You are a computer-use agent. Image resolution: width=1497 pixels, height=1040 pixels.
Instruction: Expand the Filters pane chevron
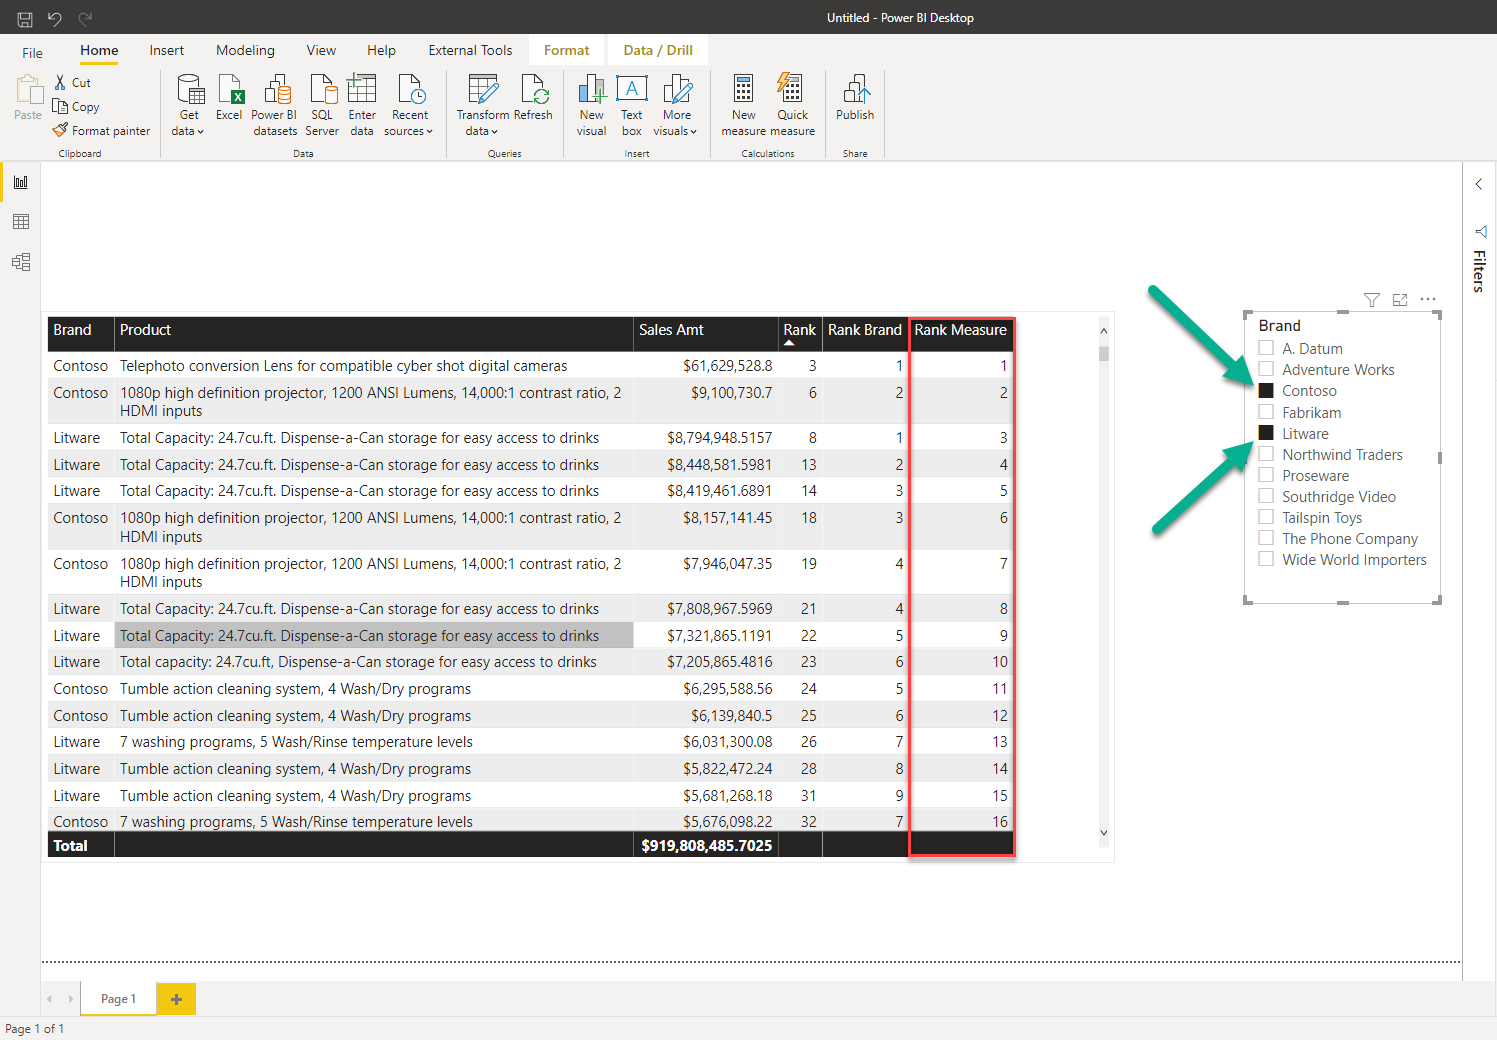click(1479, 184)
